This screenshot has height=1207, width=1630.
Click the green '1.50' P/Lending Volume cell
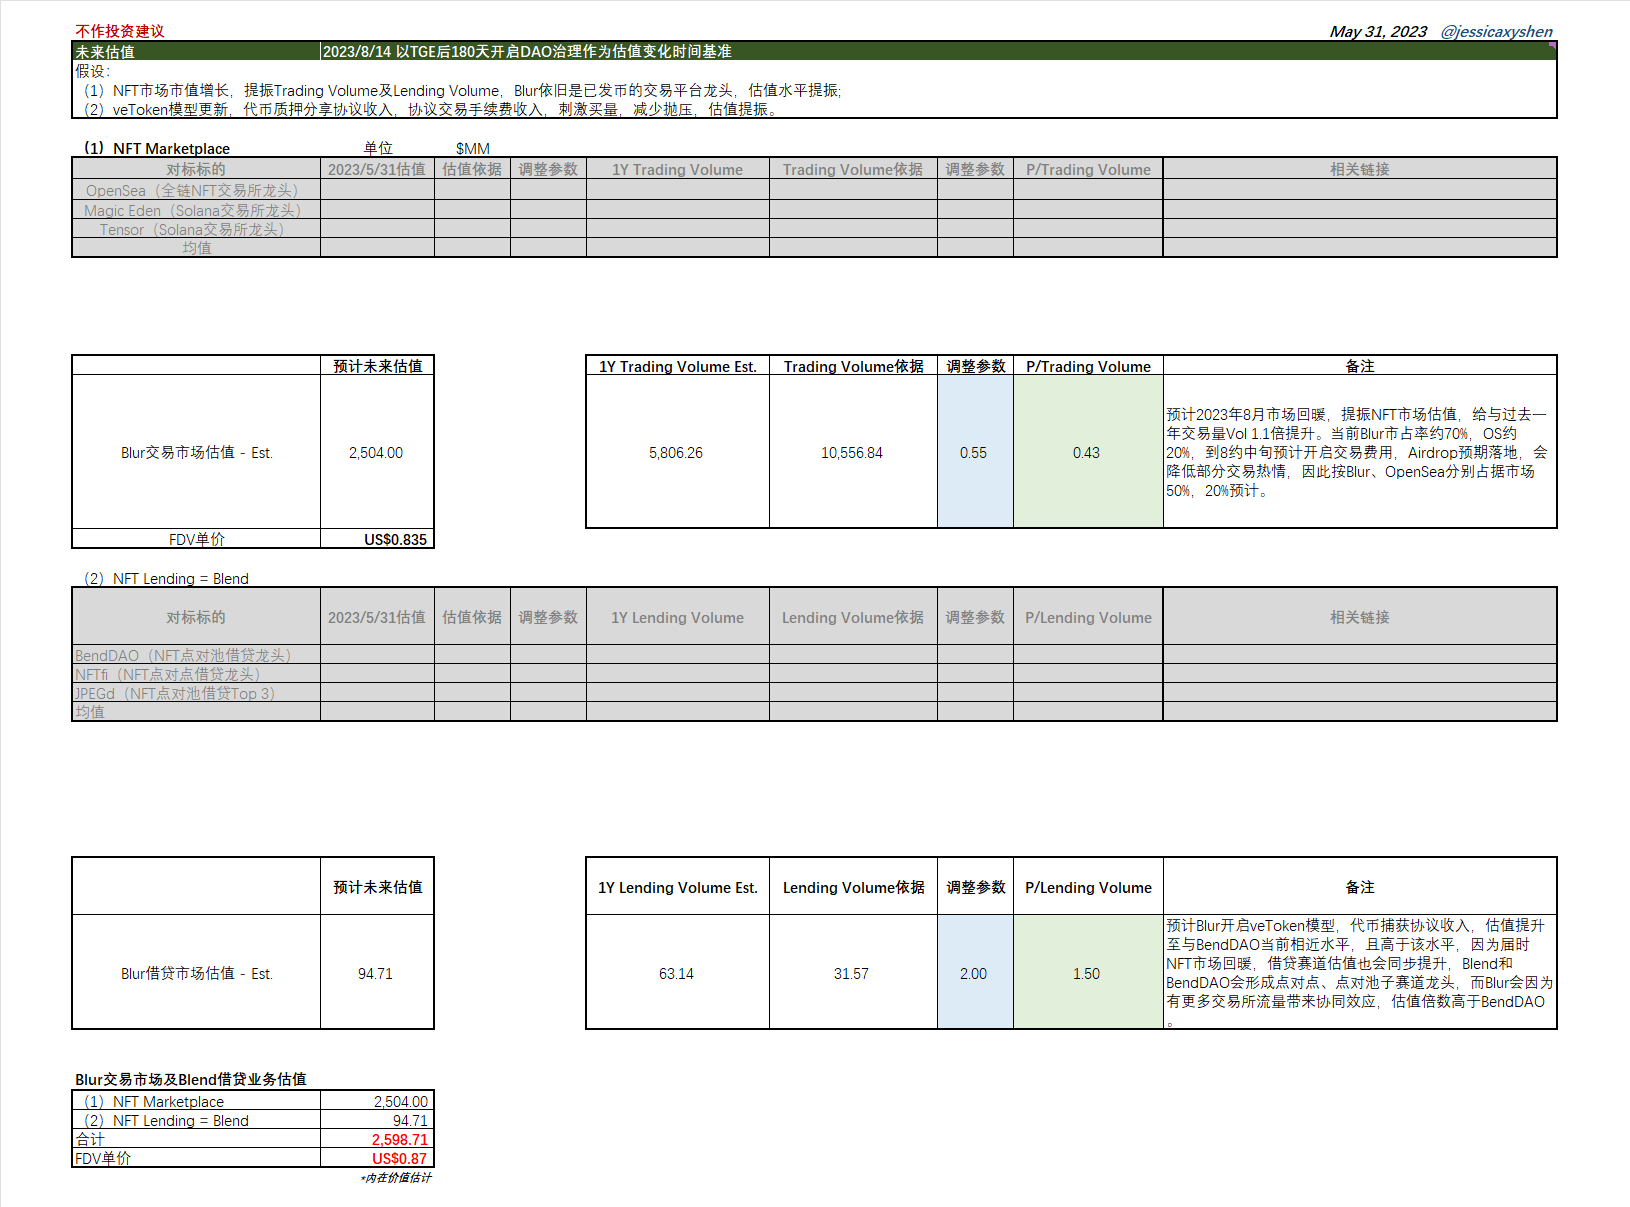pyautogui.click(x=1088, y=973)
